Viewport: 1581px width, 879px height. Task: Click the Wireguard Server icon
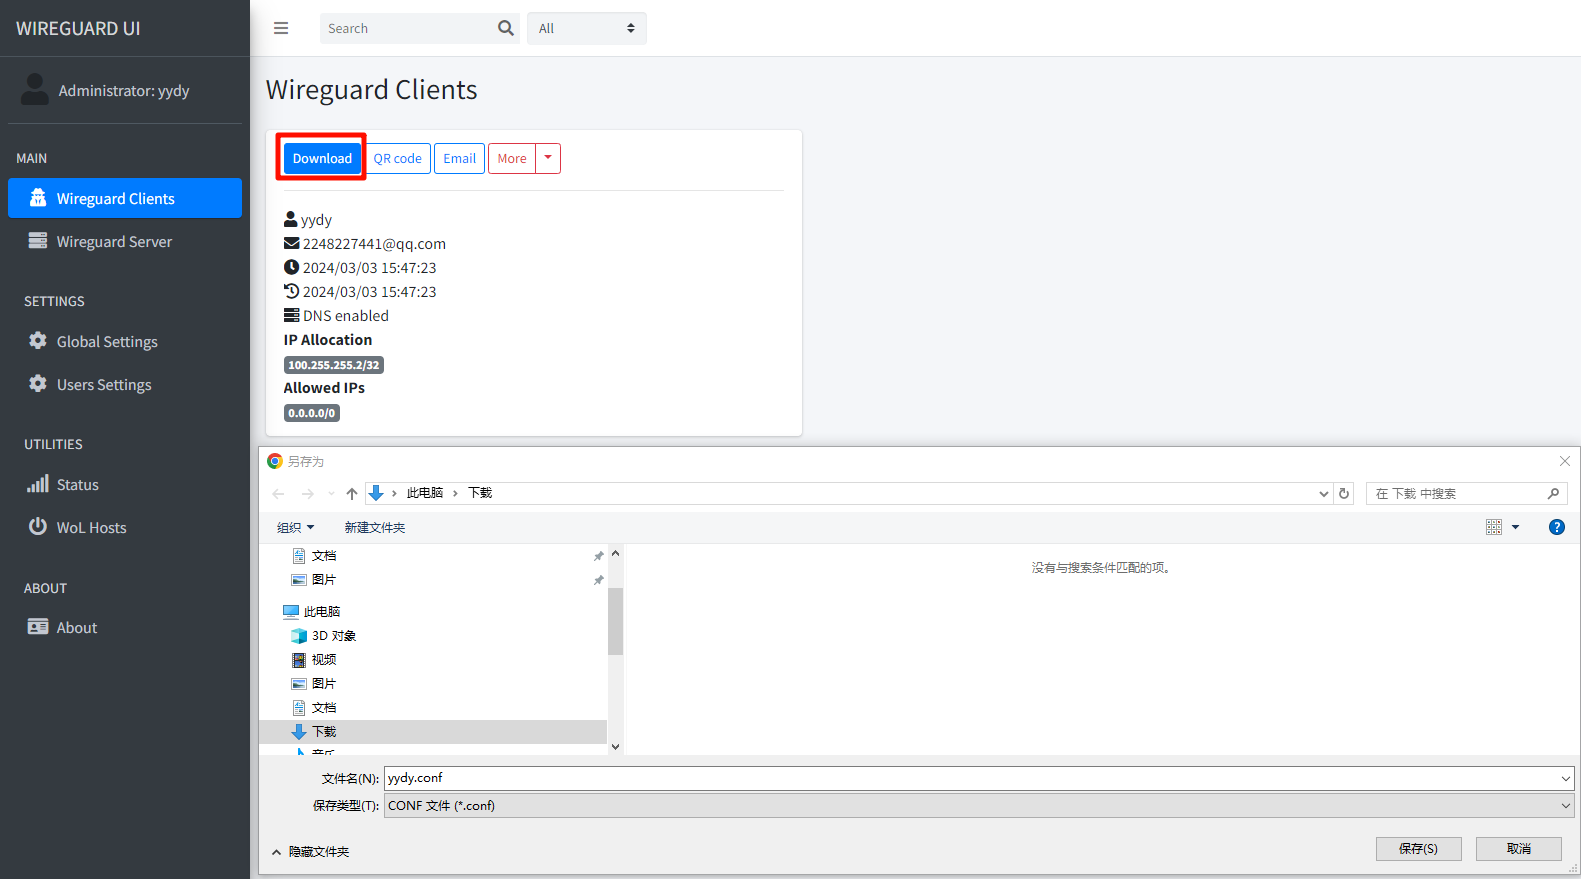[38, 240]
